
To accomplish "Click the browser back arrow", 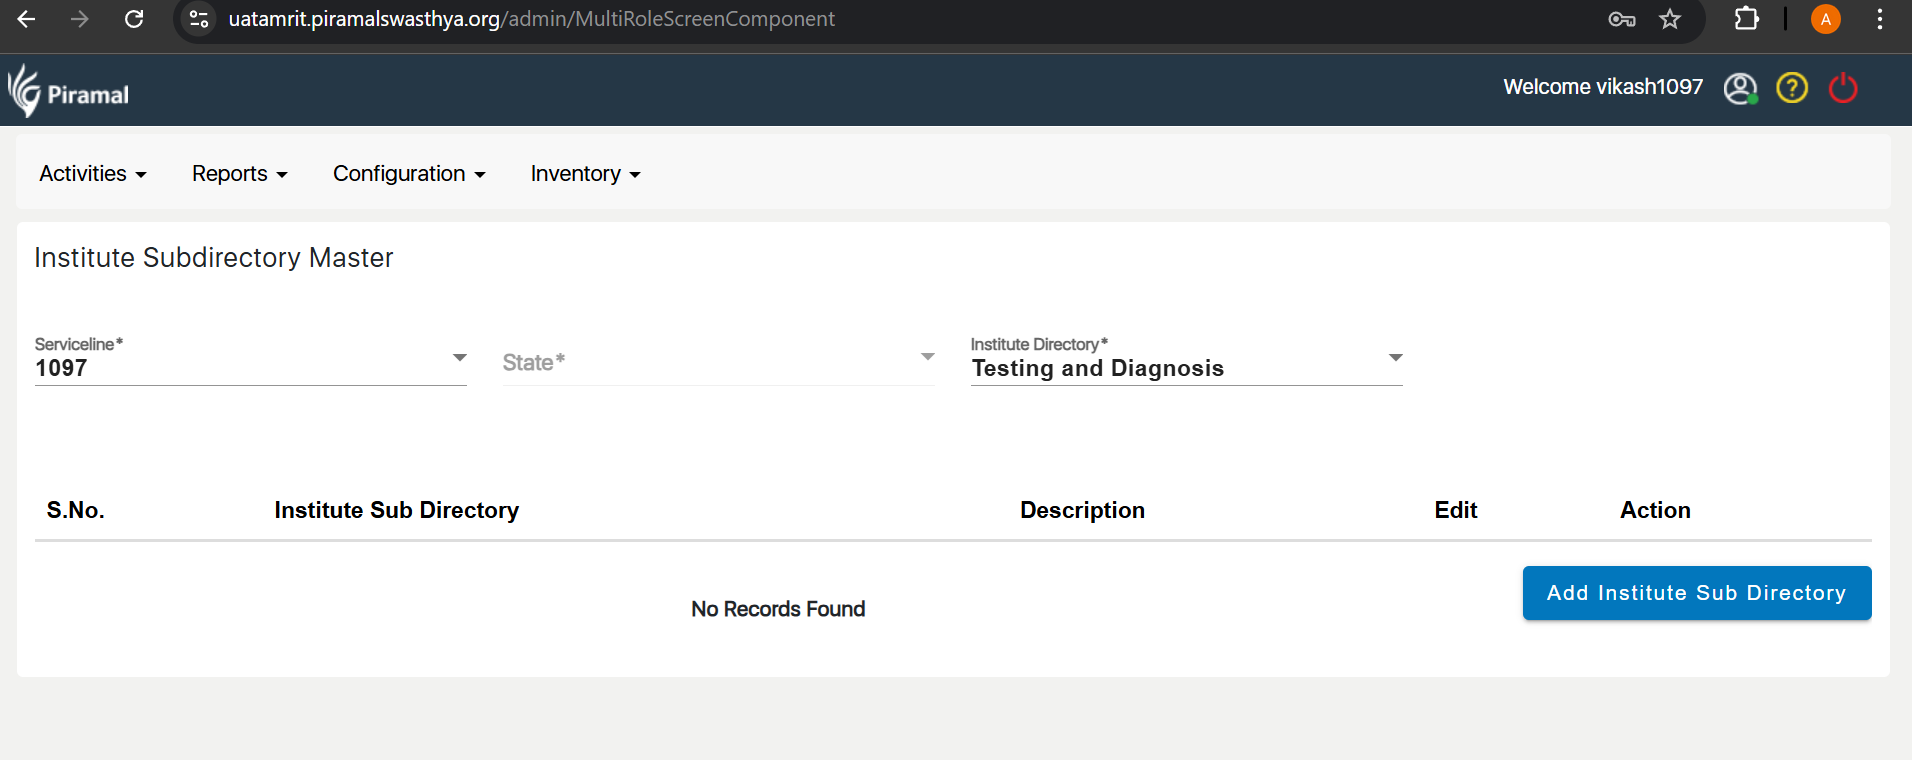I will tap(27, 19).
